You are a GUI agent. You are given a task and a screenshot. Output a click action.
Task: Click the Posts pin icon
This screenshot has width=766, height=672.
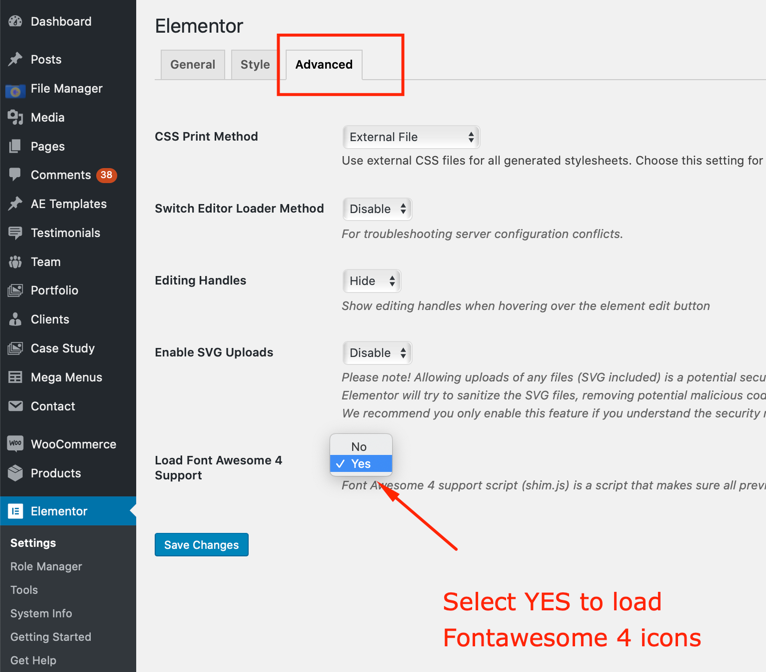pyautogui.click(x=15, y=60)
